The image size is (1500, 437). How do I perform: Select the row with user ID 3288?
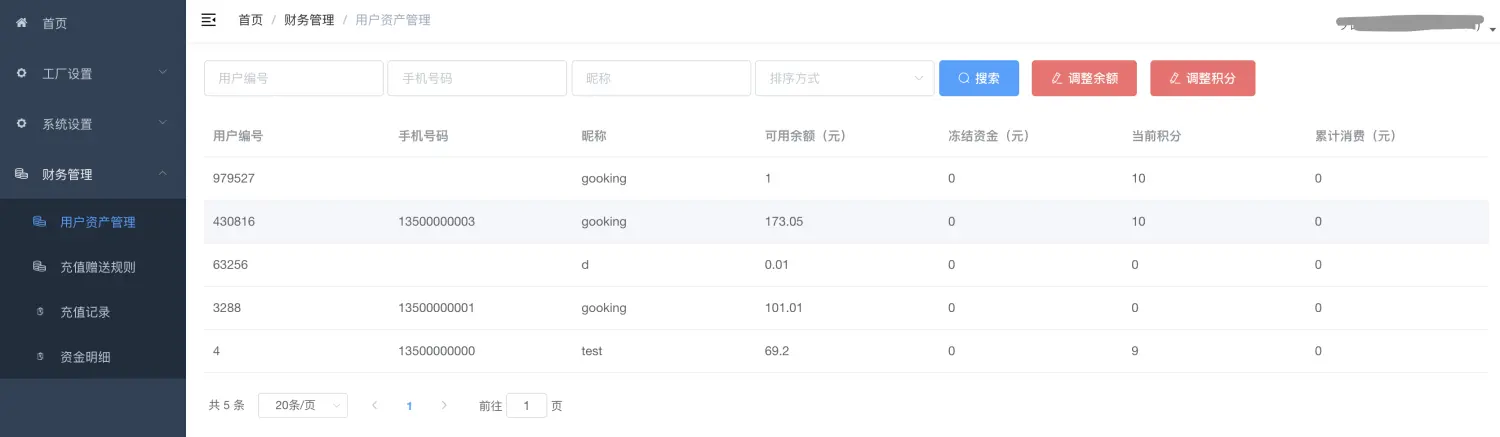pyautogui.click(x=846, y=308)
